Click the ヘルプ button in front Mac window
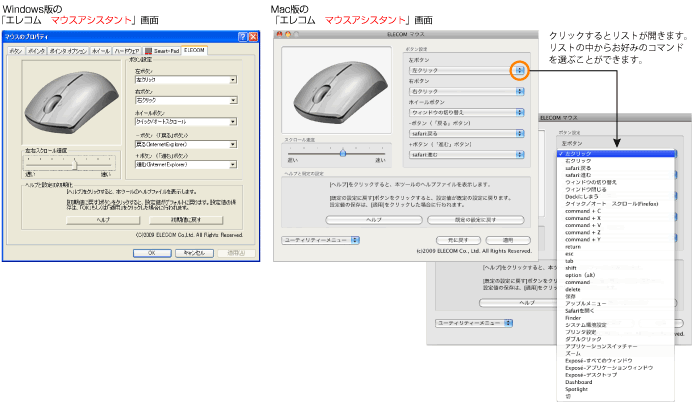Screen dimensions: 695x405 (374, 220)
